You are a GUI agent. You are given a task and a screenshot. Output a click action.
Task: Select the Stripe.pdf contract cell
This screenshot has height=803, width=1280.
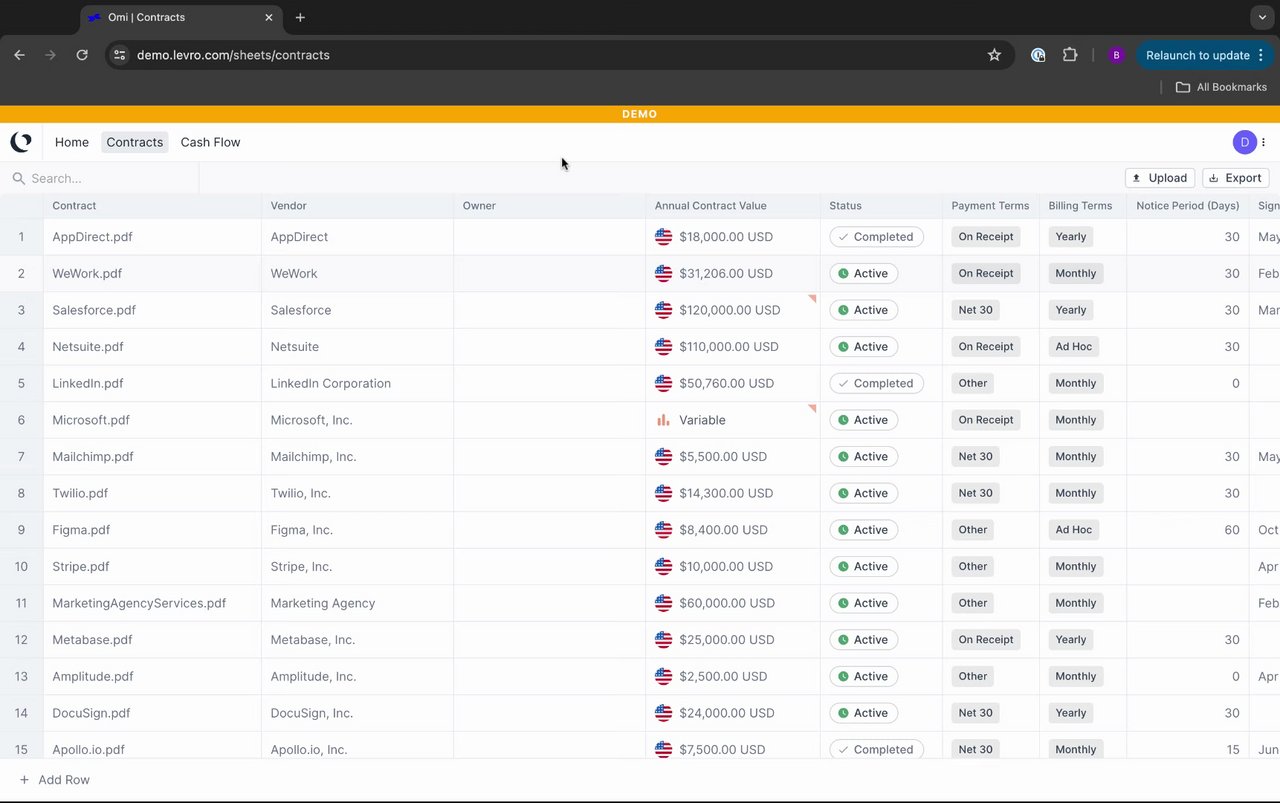tap(152, 567)
